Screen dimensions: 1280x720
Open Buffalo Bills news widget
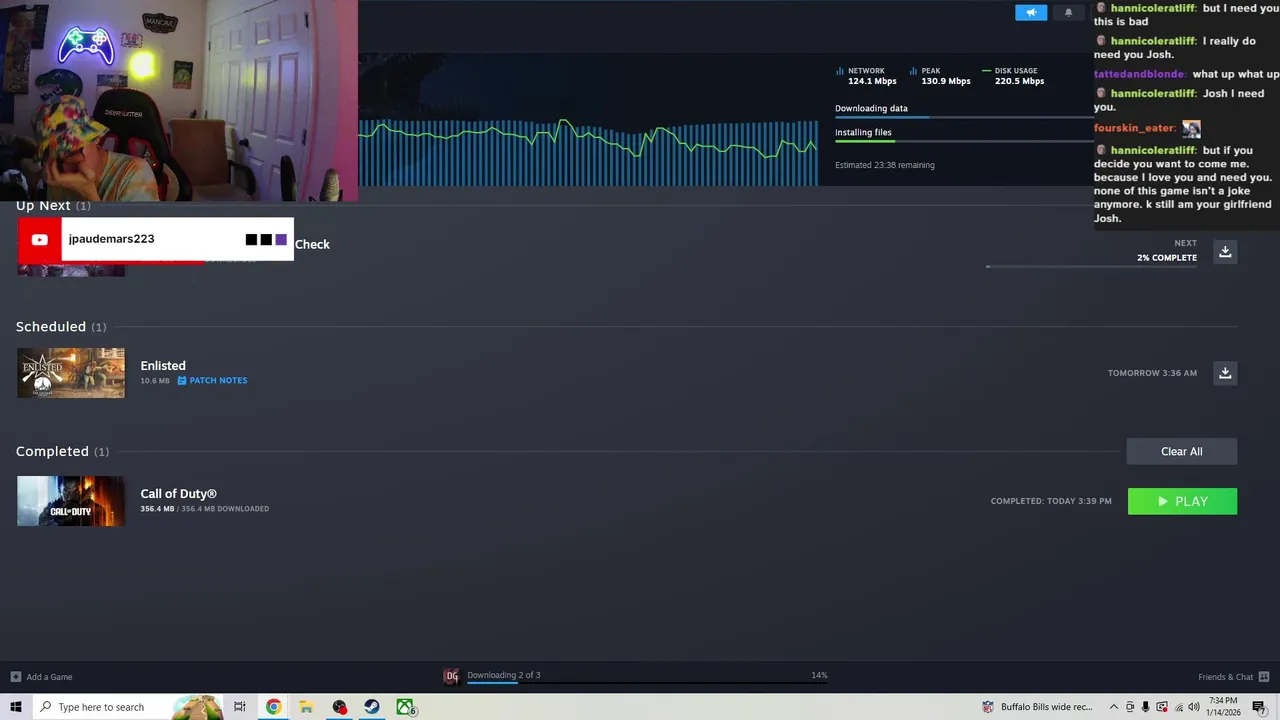point(1038,707)
